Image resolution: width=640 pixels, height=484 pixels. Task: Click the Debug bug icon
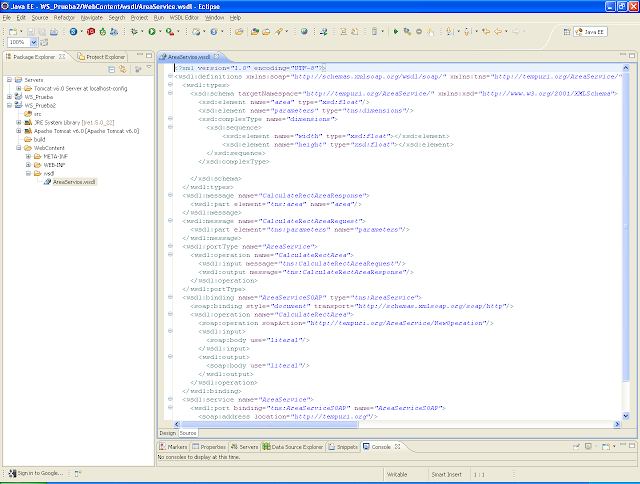(x=134, y=31)
